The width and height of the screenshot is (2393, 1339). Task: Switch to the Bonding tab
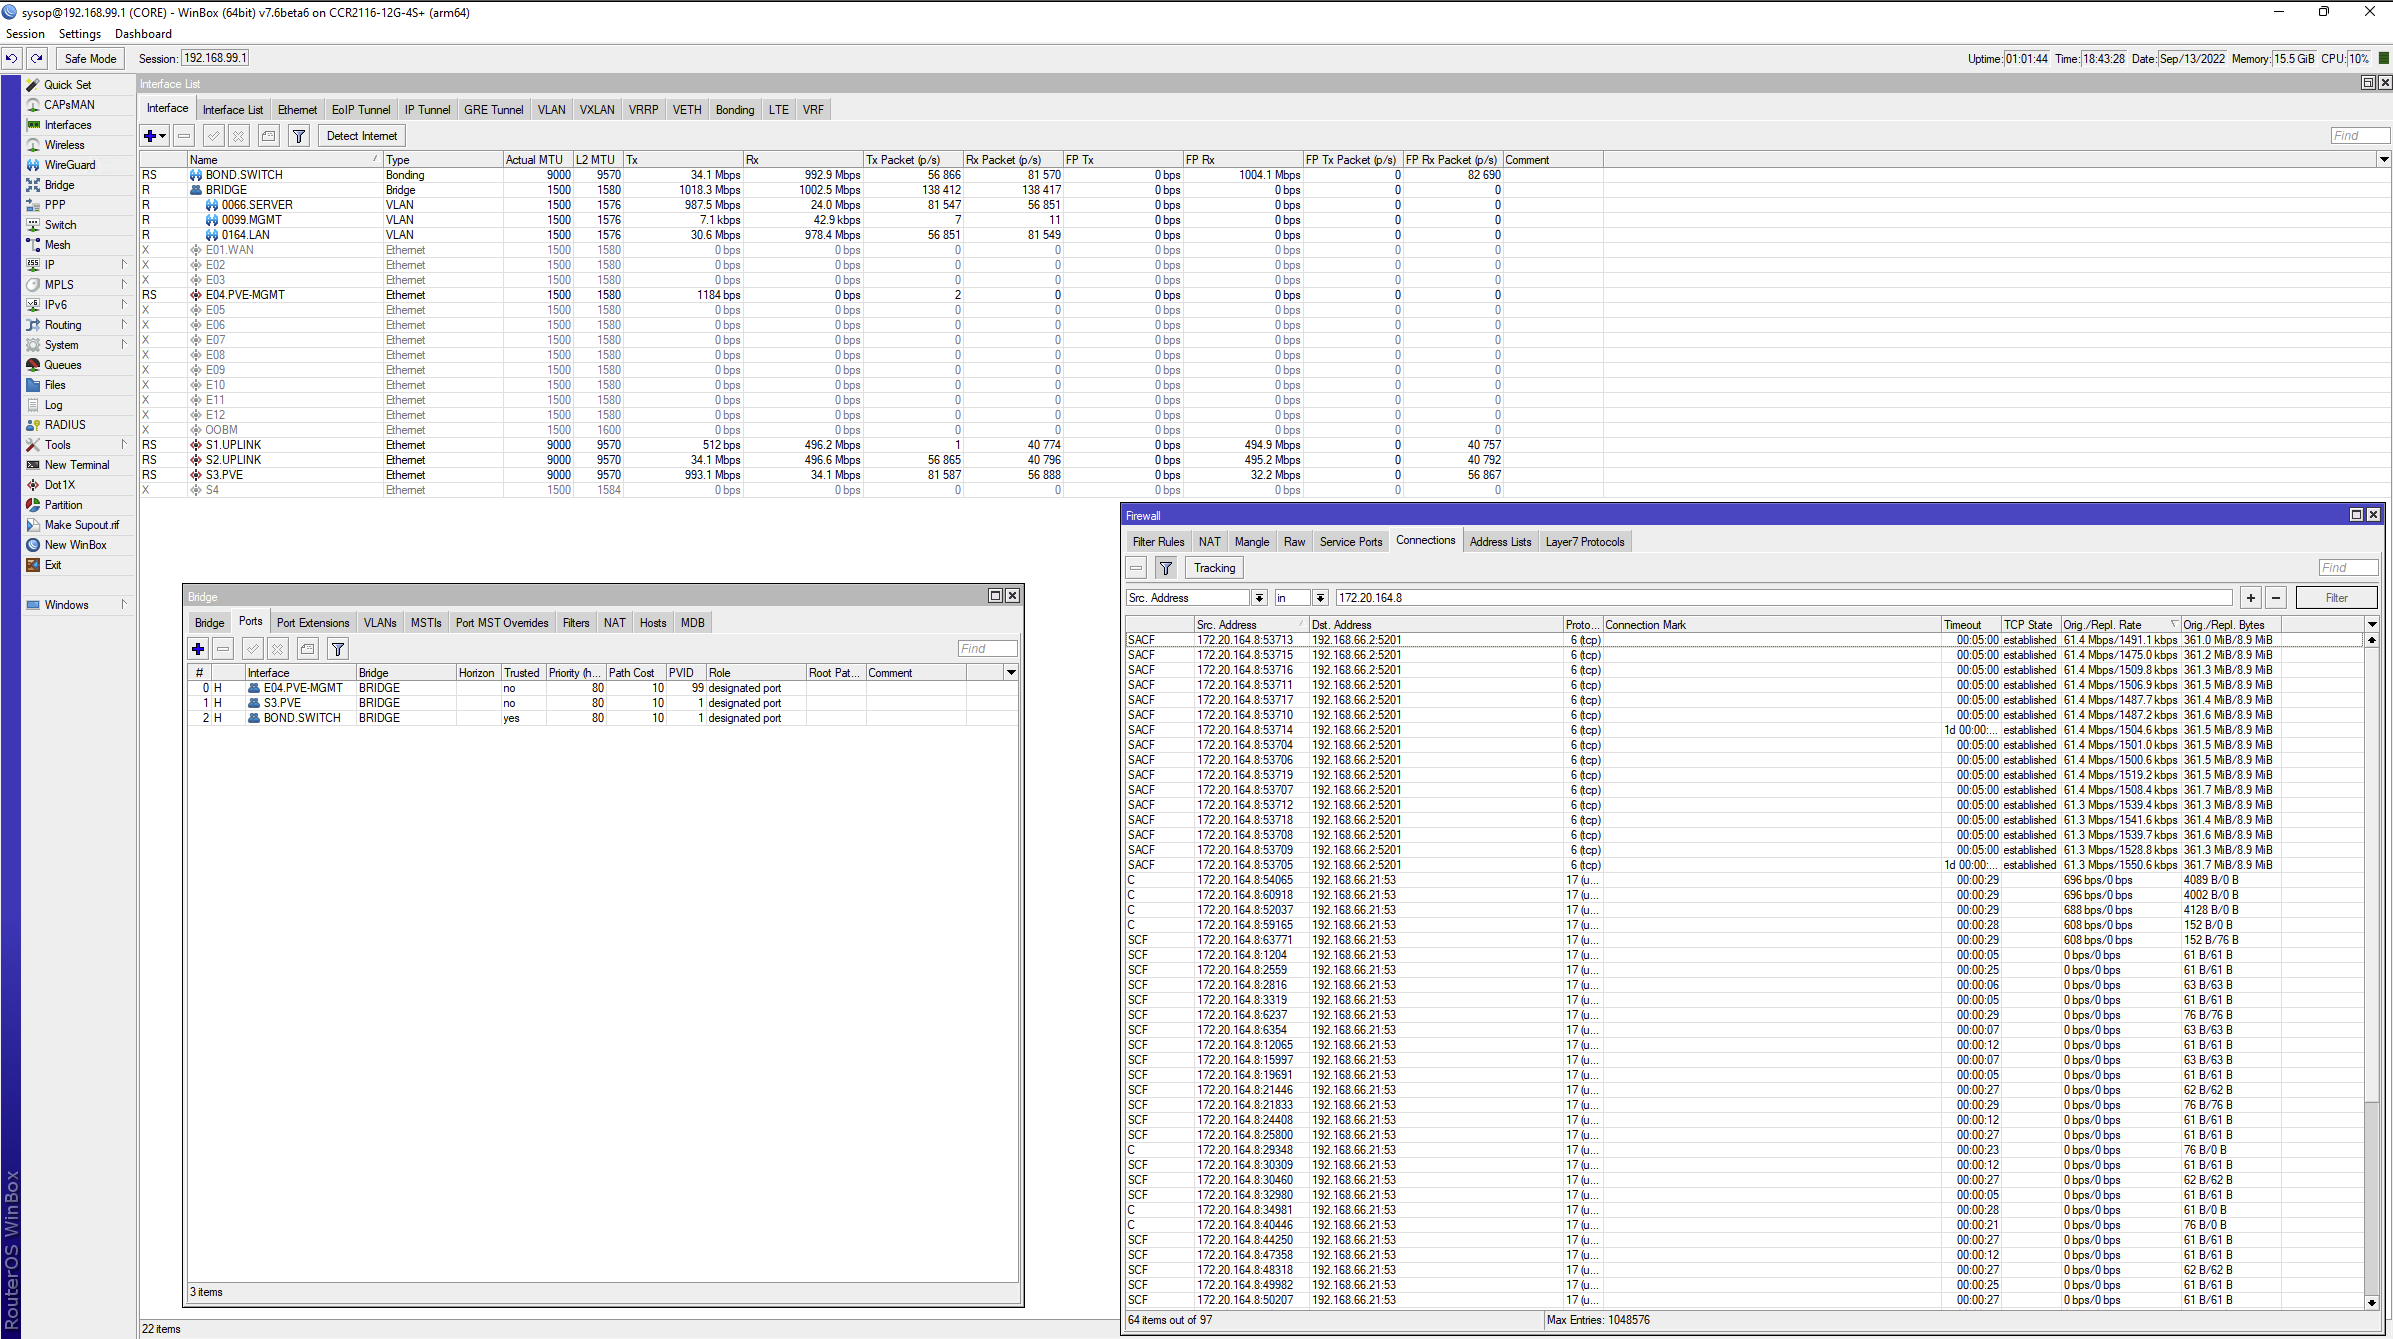735,110
